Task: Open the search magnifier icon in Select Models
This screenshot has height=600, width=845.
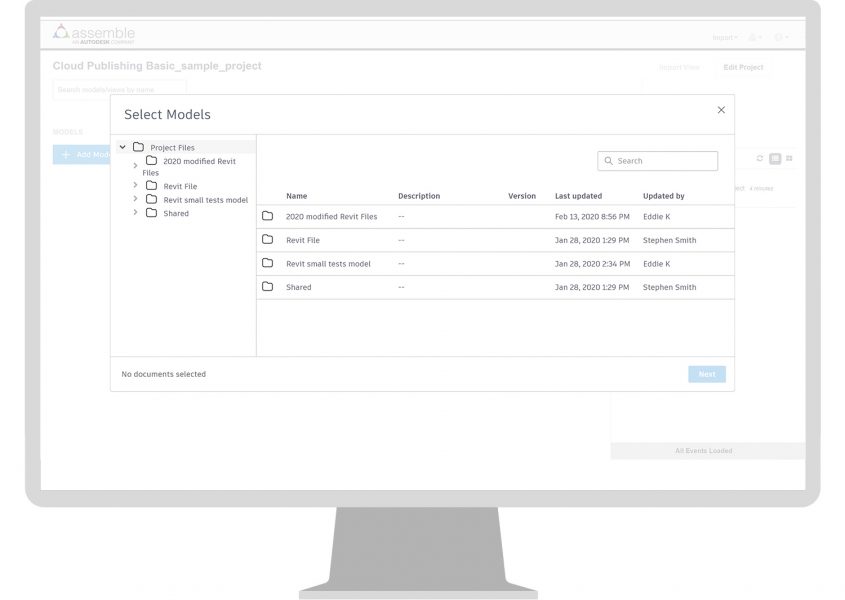Action: [x=608, y=160]
